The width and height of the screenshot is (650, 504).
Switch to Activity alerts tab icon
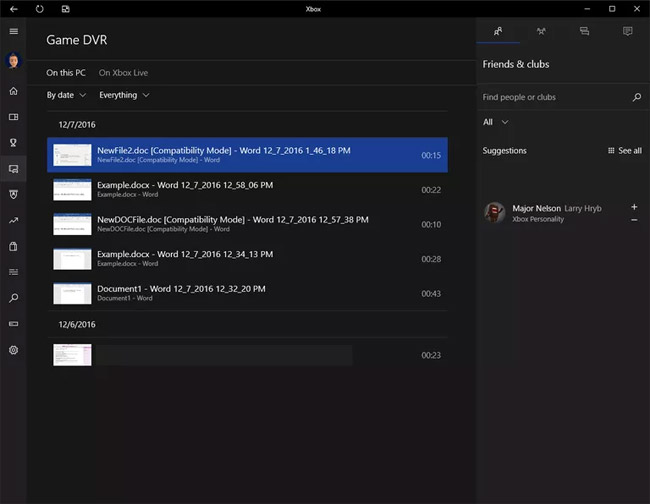[x=628, y=31]
